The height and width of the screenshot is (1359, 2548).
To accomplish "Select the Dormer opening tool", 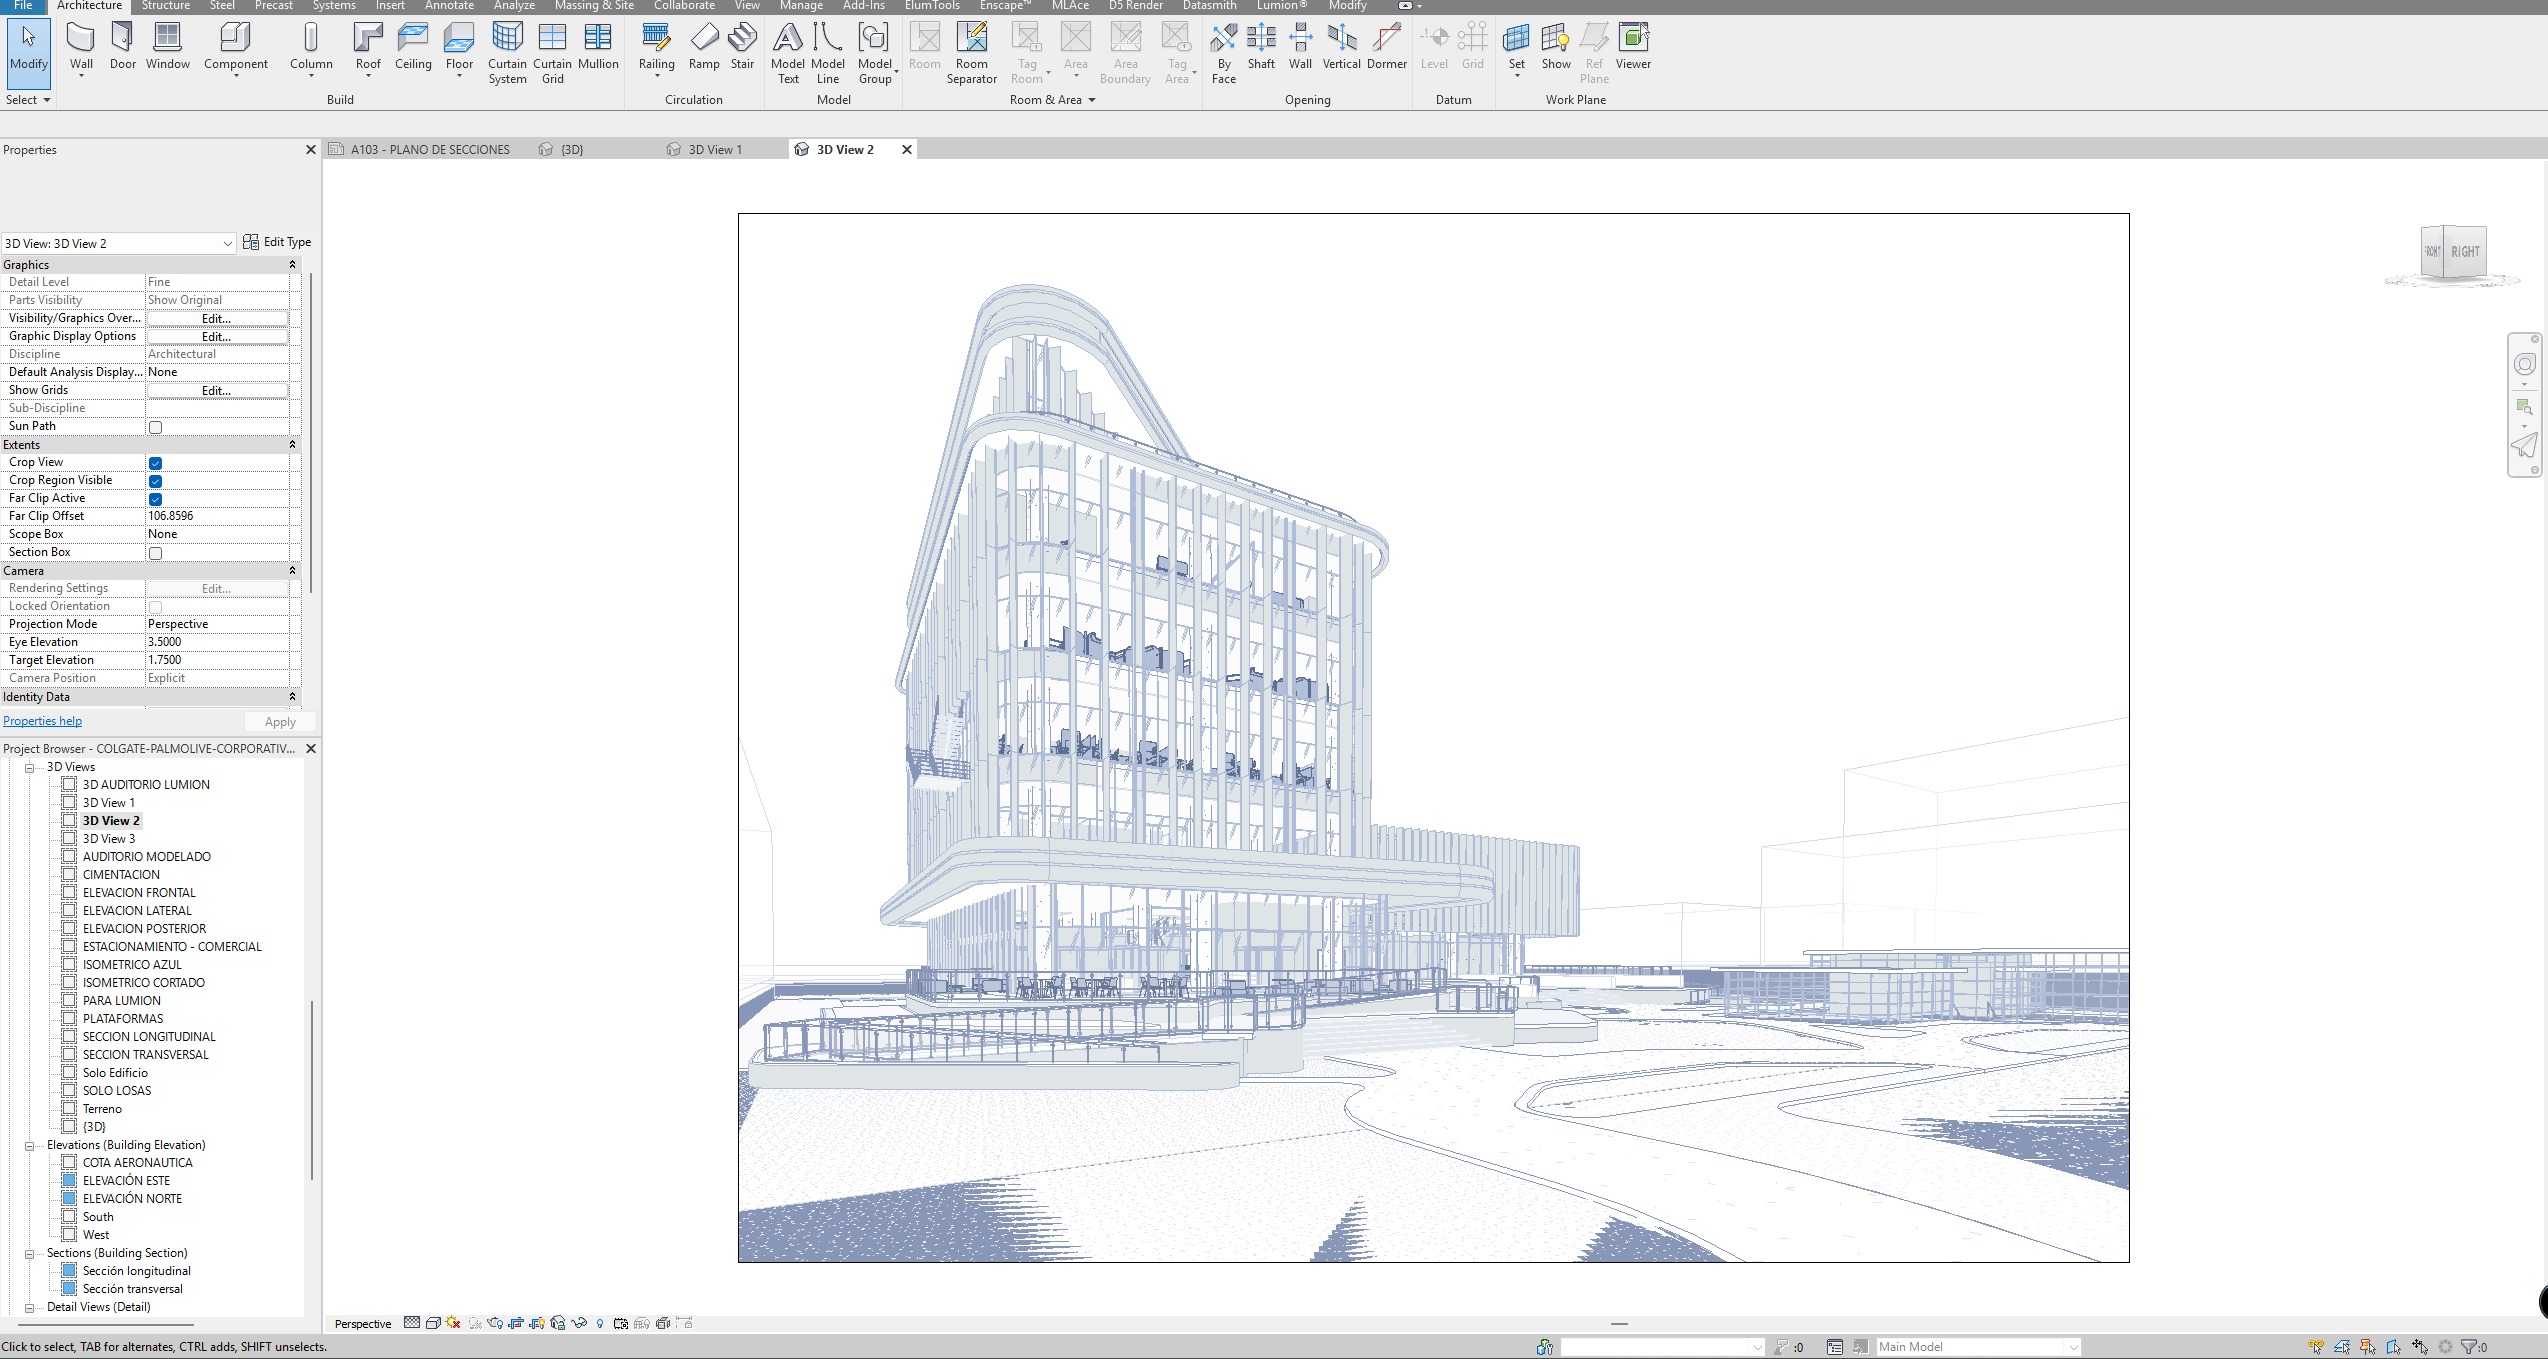I will coord(1386,47).
